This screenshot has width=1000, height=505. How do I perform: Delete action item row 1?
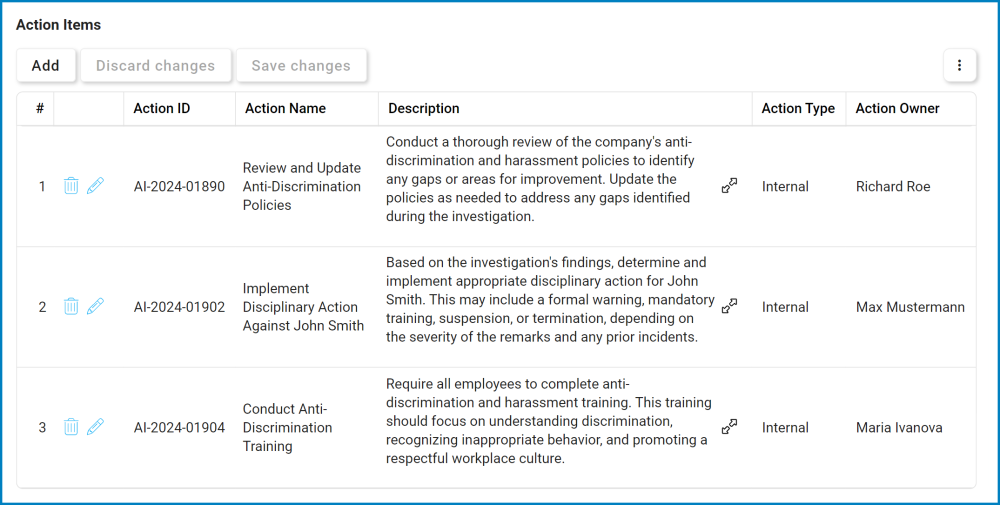click(x=71, y=186)
